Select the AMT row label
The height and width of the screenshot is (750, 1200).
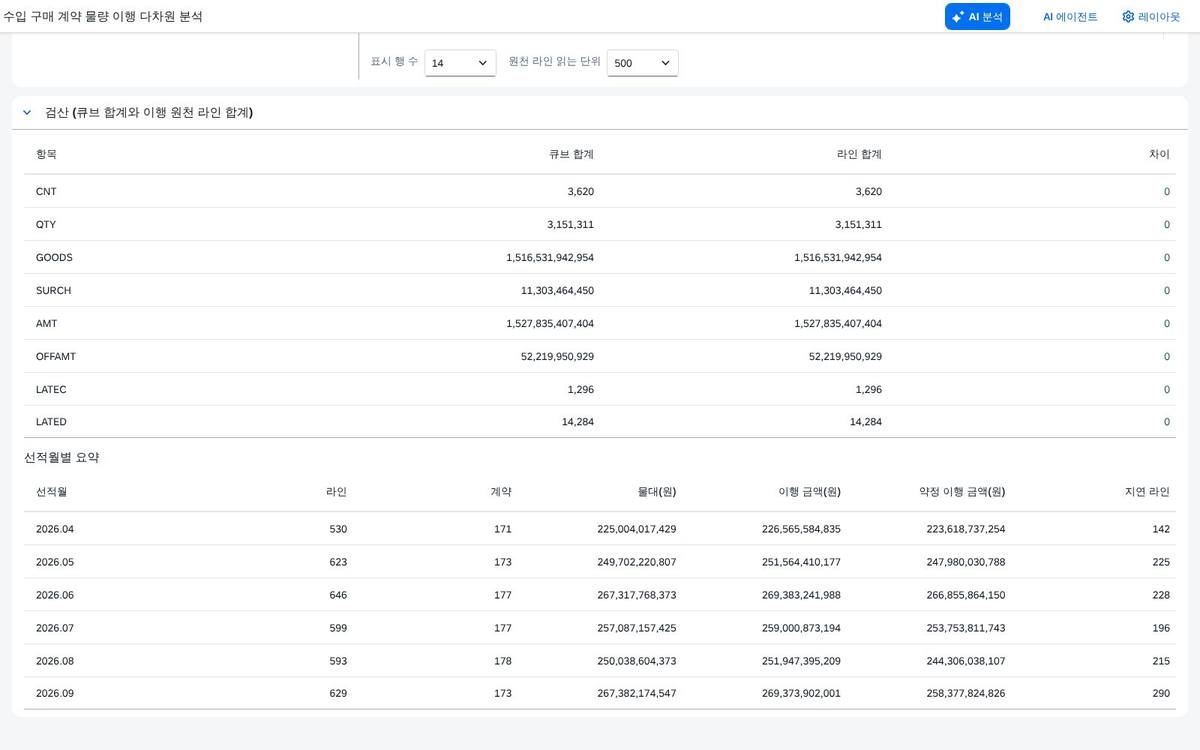point(46,323)
